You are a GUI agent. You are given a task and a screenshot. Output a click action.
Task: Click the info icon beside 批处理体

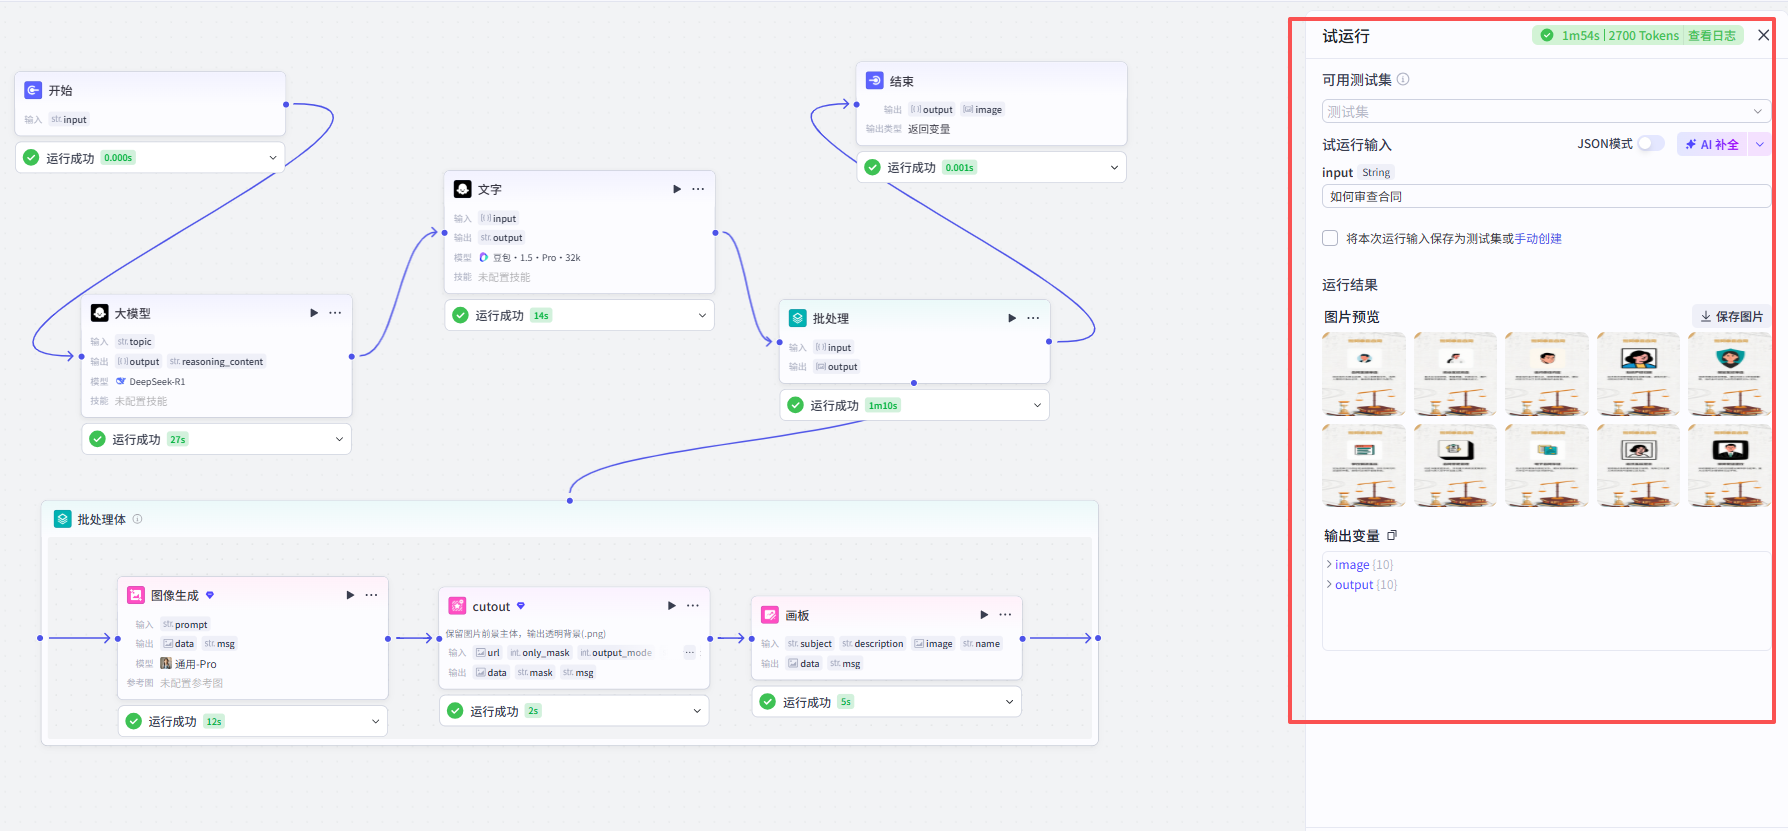[x=138, y=519]
